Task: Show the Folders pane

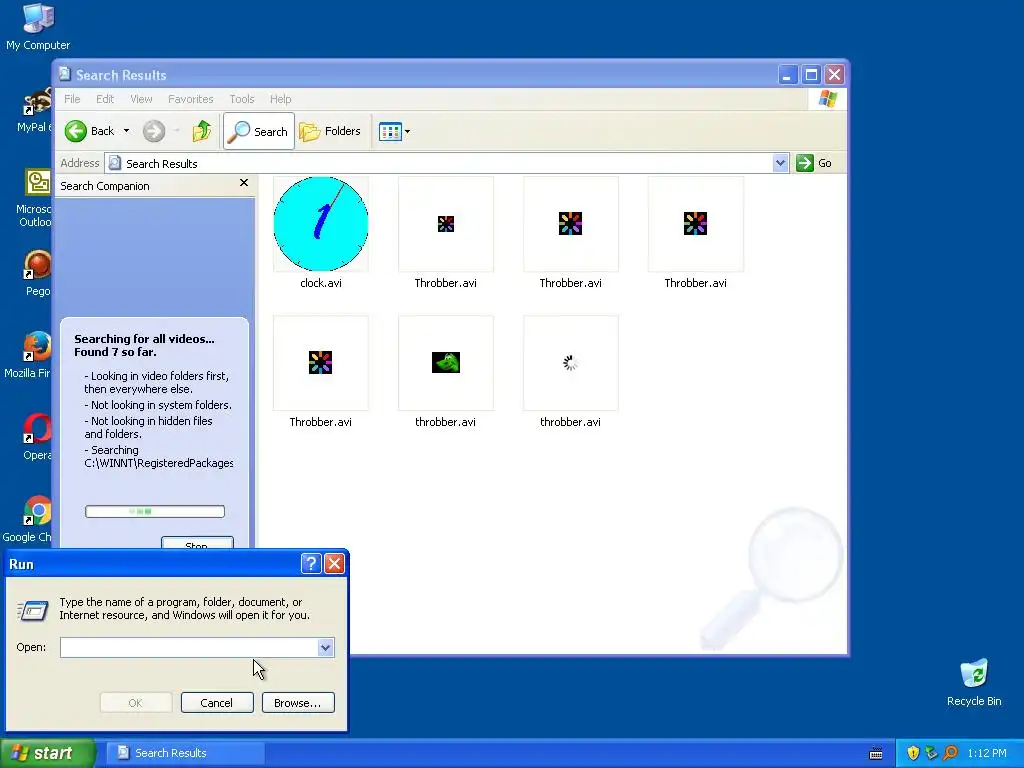Action: 330,131
